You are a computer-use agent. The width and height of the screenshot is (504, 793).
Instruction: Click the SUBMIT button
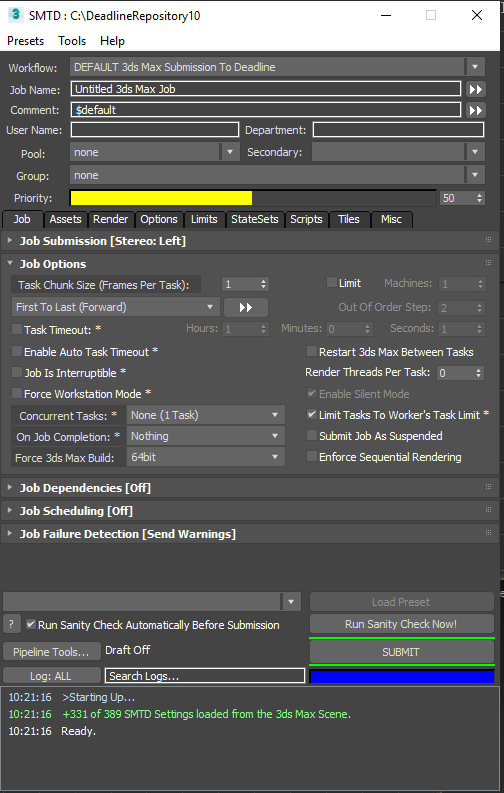pos(401,652)
